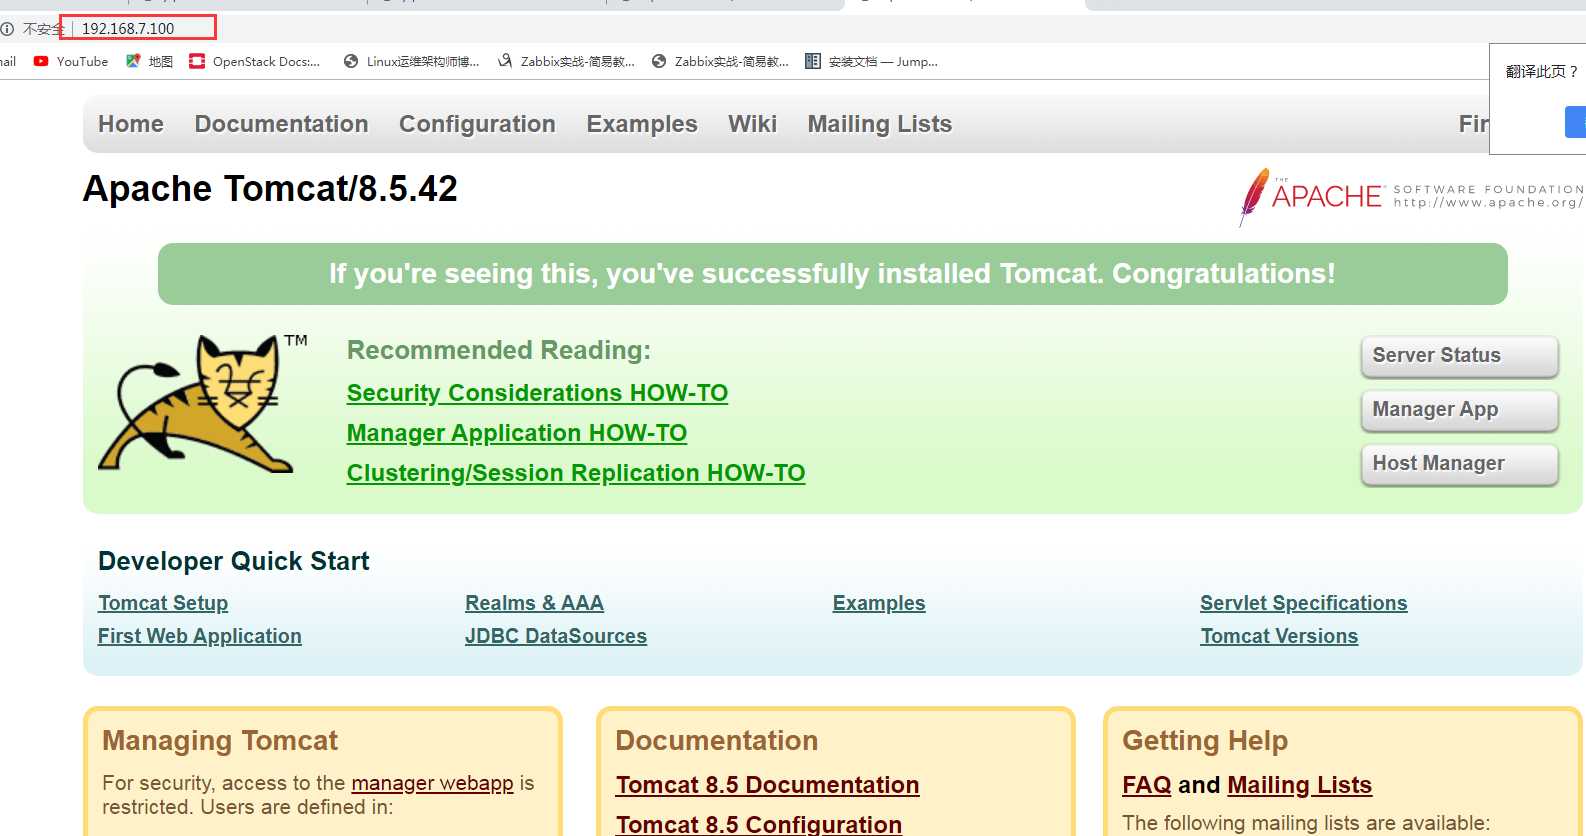This screenshot has width=1586, height=836.
Task: Click the site security info icon
Action: click(x=6, y=29)
